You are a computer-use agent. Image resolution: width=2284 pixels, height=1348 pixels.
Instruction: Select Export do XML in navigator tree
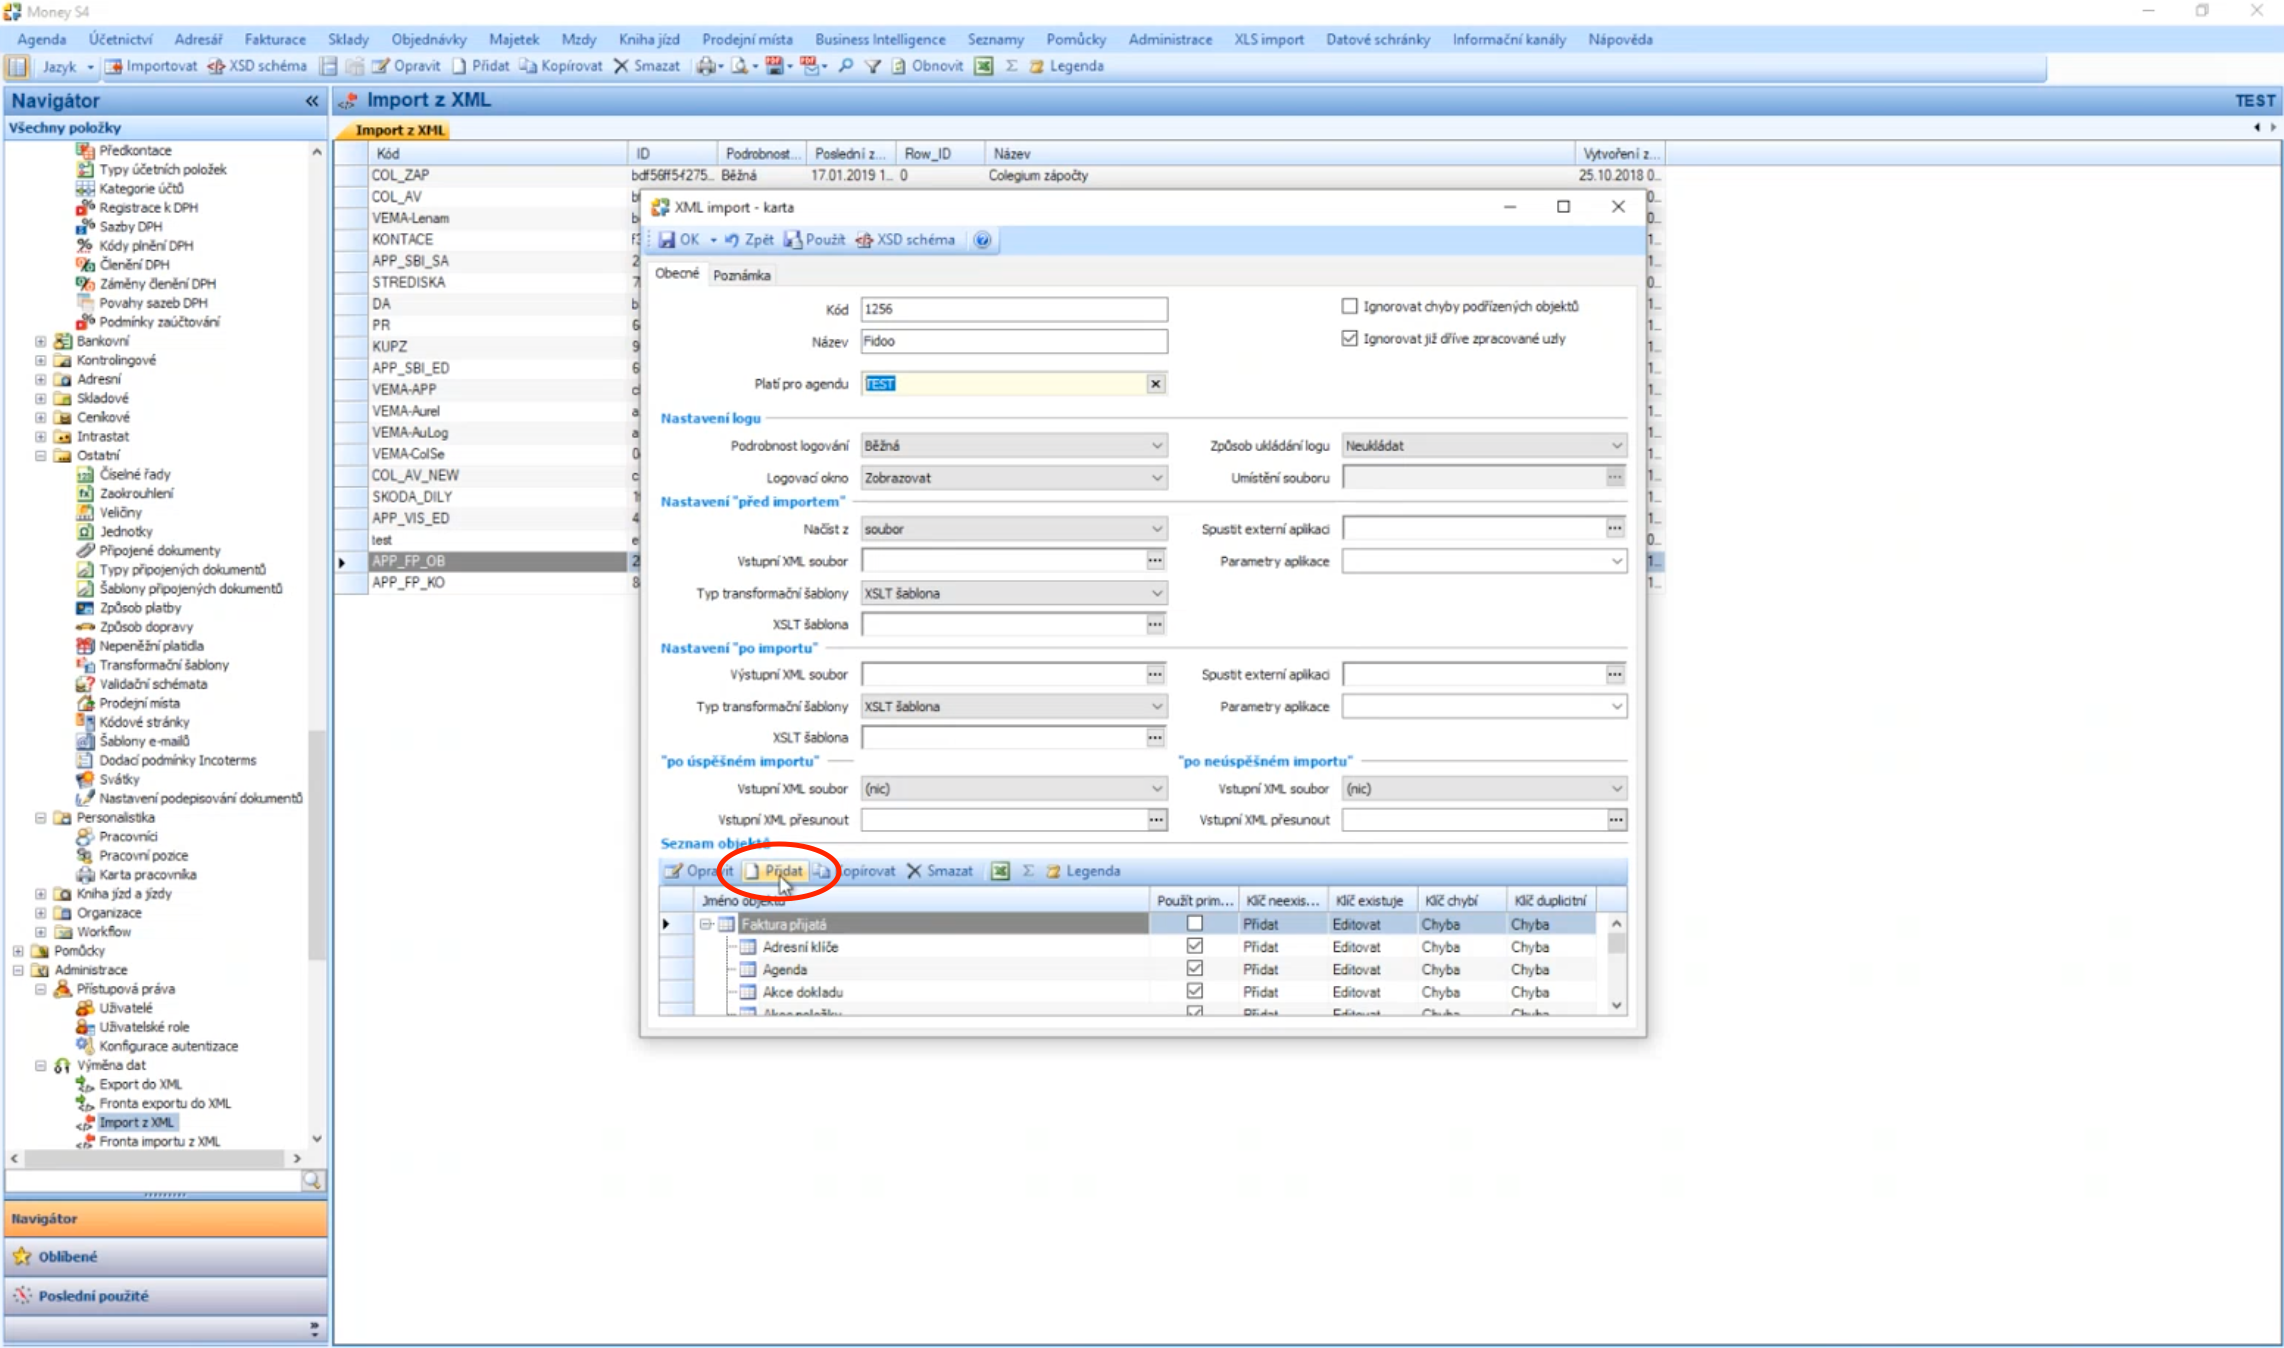140,1084
